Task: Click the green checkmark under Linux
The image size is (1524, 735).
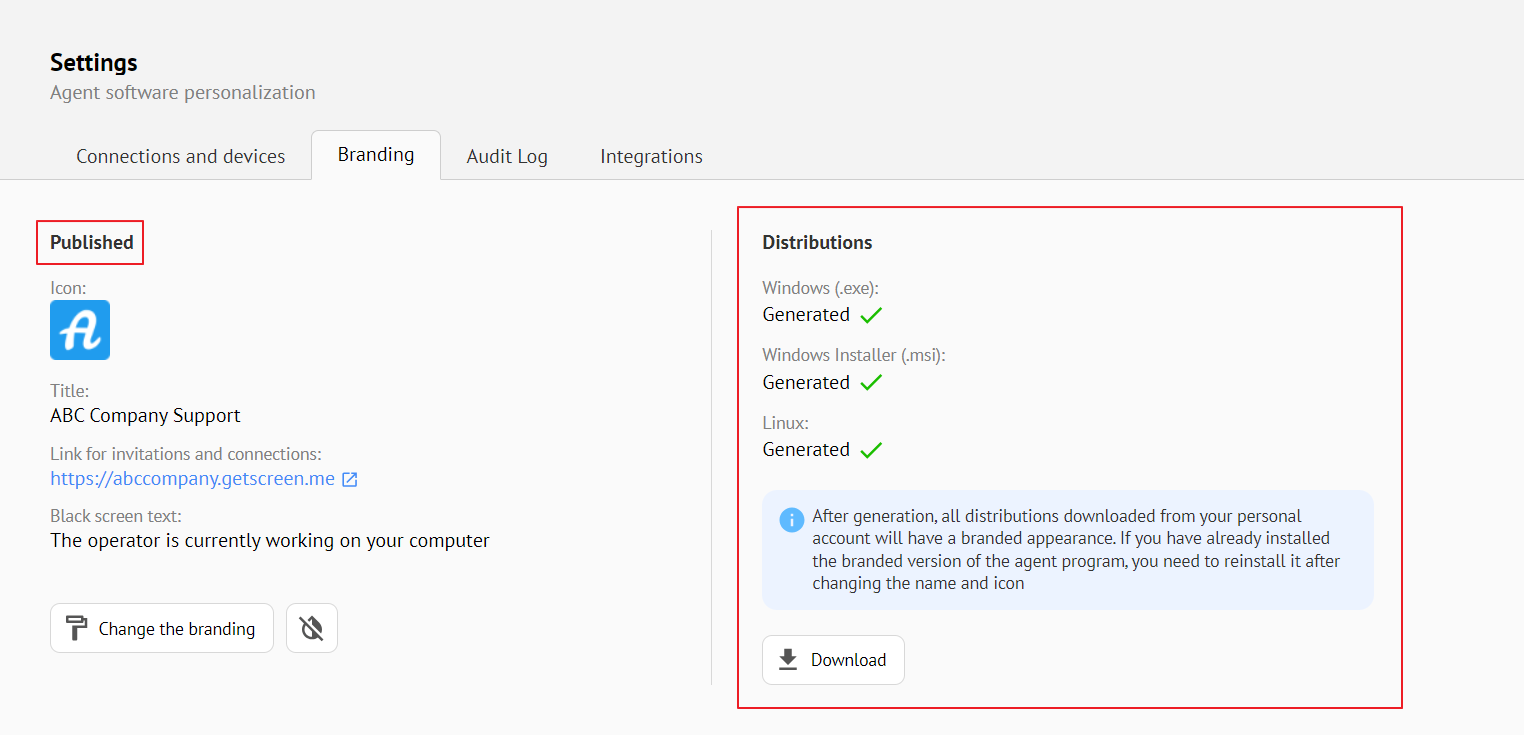Action: 871,450
